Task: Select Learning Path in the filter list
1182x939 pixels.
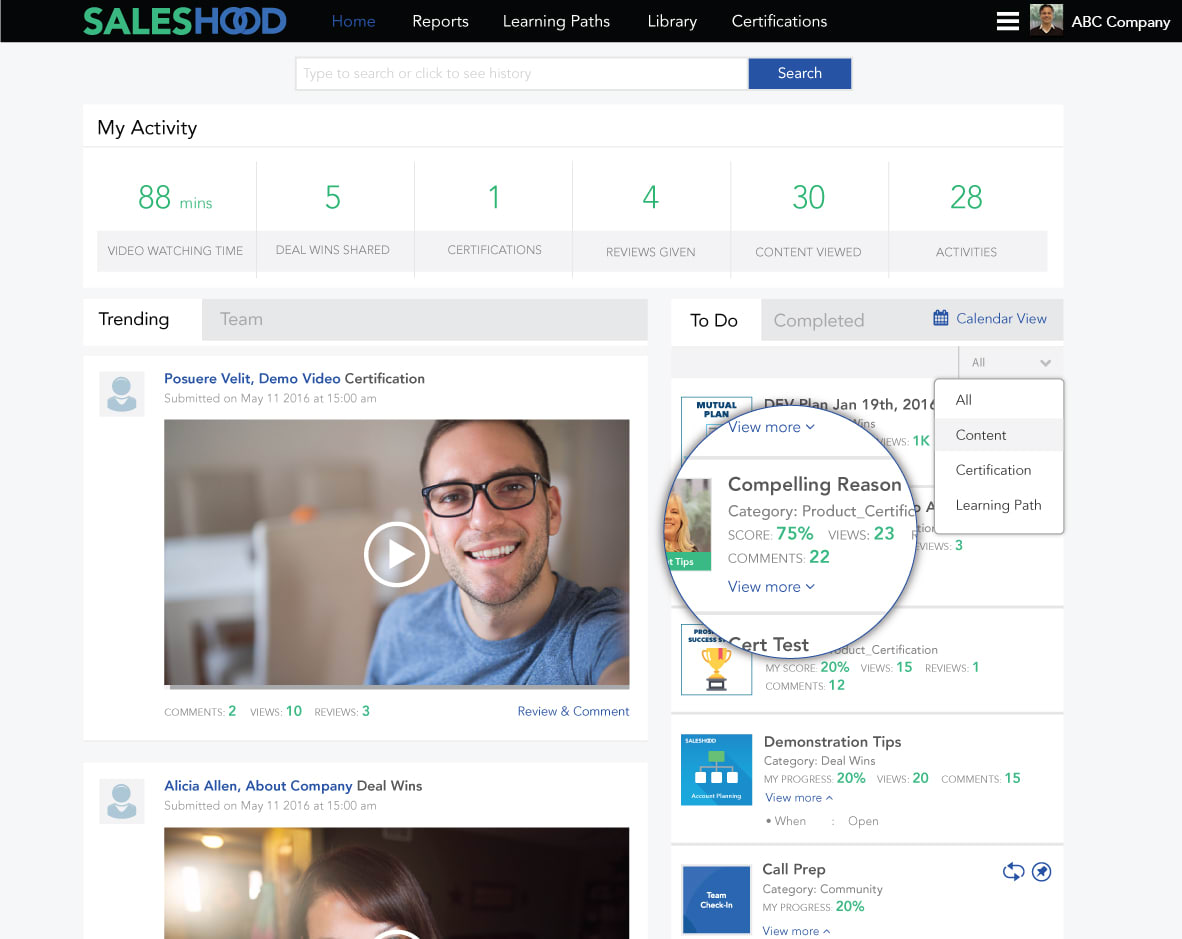Action: (999, 505)
